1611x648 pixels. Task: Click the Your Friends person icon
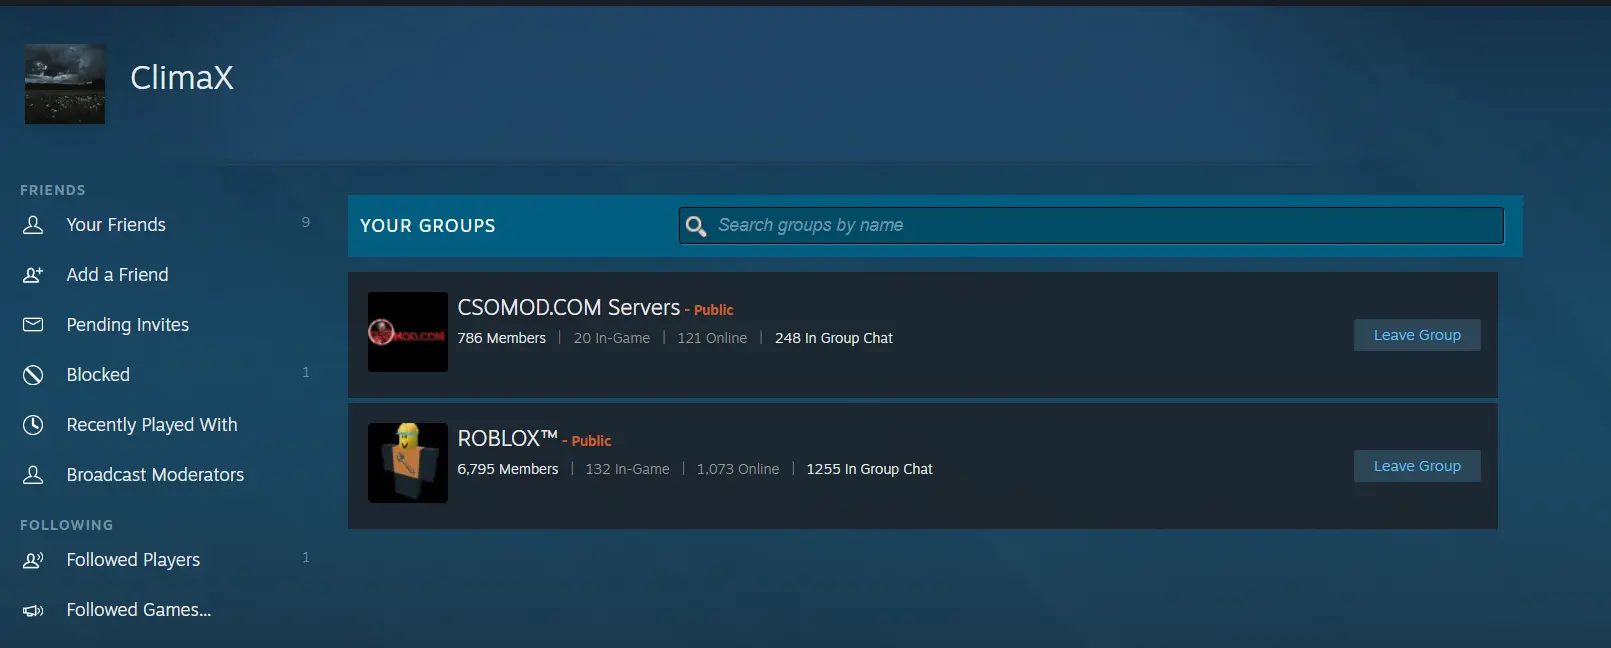click(33, 225)
